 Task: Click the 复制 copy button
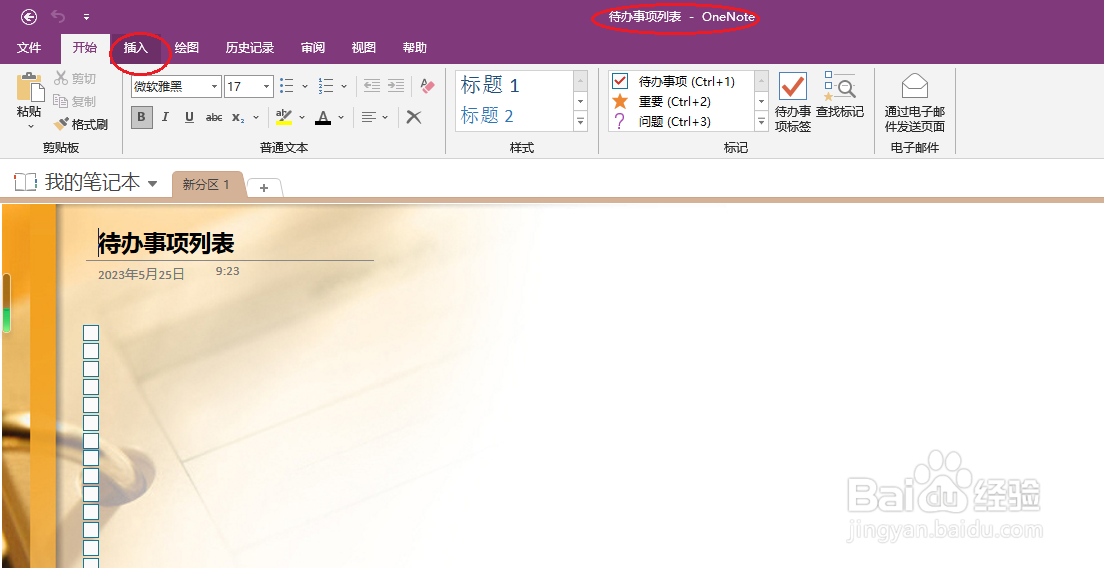(75, 101)
